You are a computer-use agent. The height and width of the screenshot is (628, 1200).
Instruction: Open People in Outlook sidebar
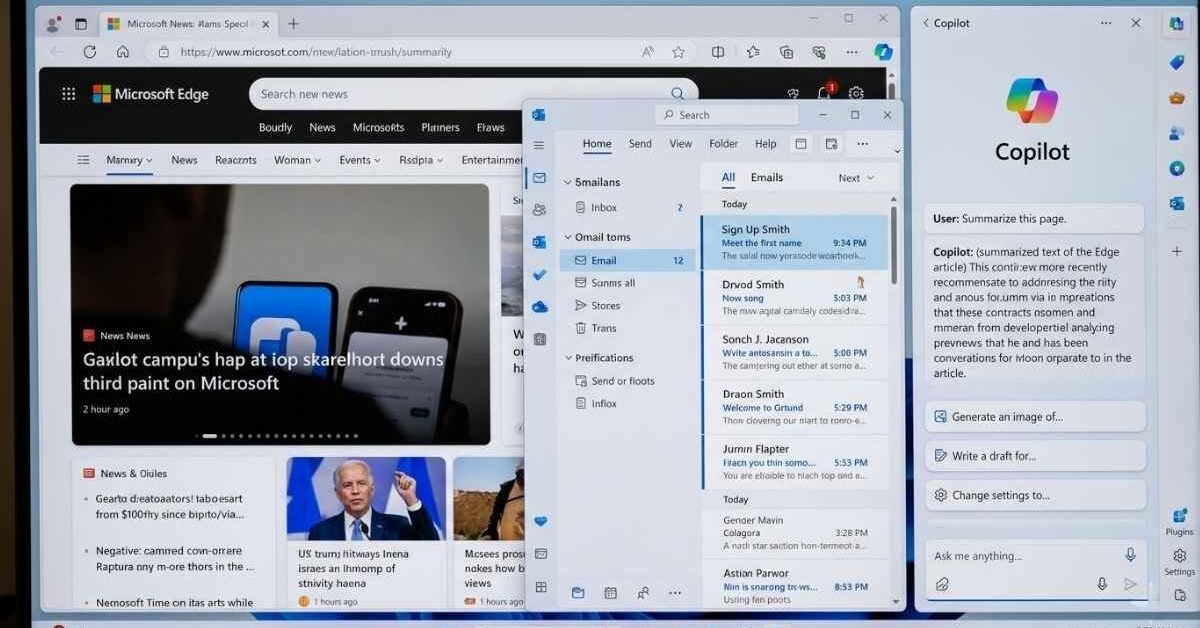(x=539, y=209)
